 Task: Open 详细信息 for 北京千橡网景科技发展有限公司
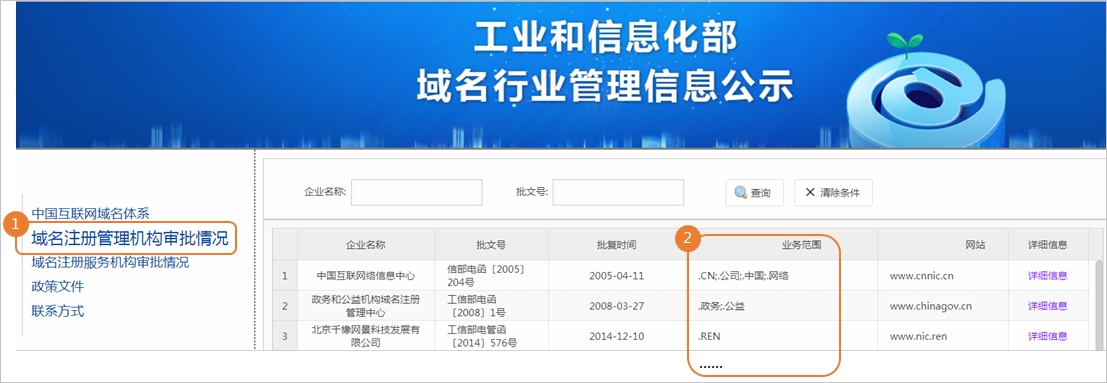tap(1048, 336)
